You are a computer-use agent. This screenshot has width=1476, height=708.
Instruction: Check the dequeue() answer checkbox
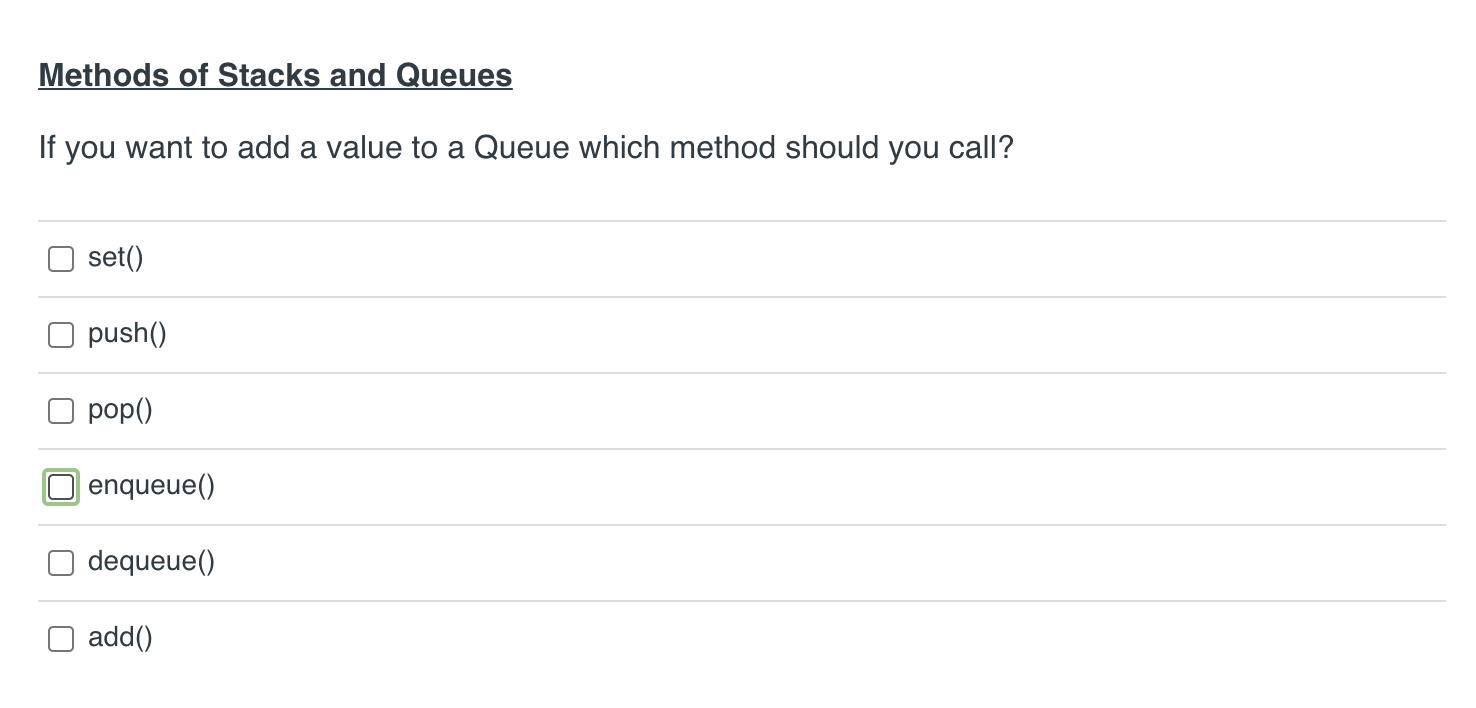[61, 562]
